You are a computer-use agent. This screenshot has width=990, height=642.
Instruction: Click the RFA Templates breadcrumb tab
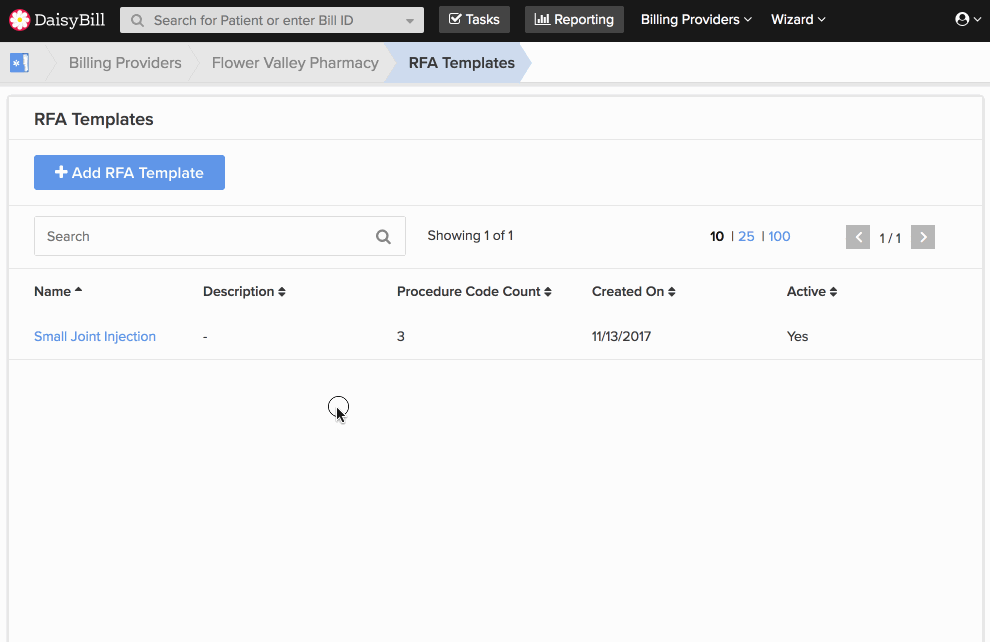pyautogui.click(x=460, y=62)
